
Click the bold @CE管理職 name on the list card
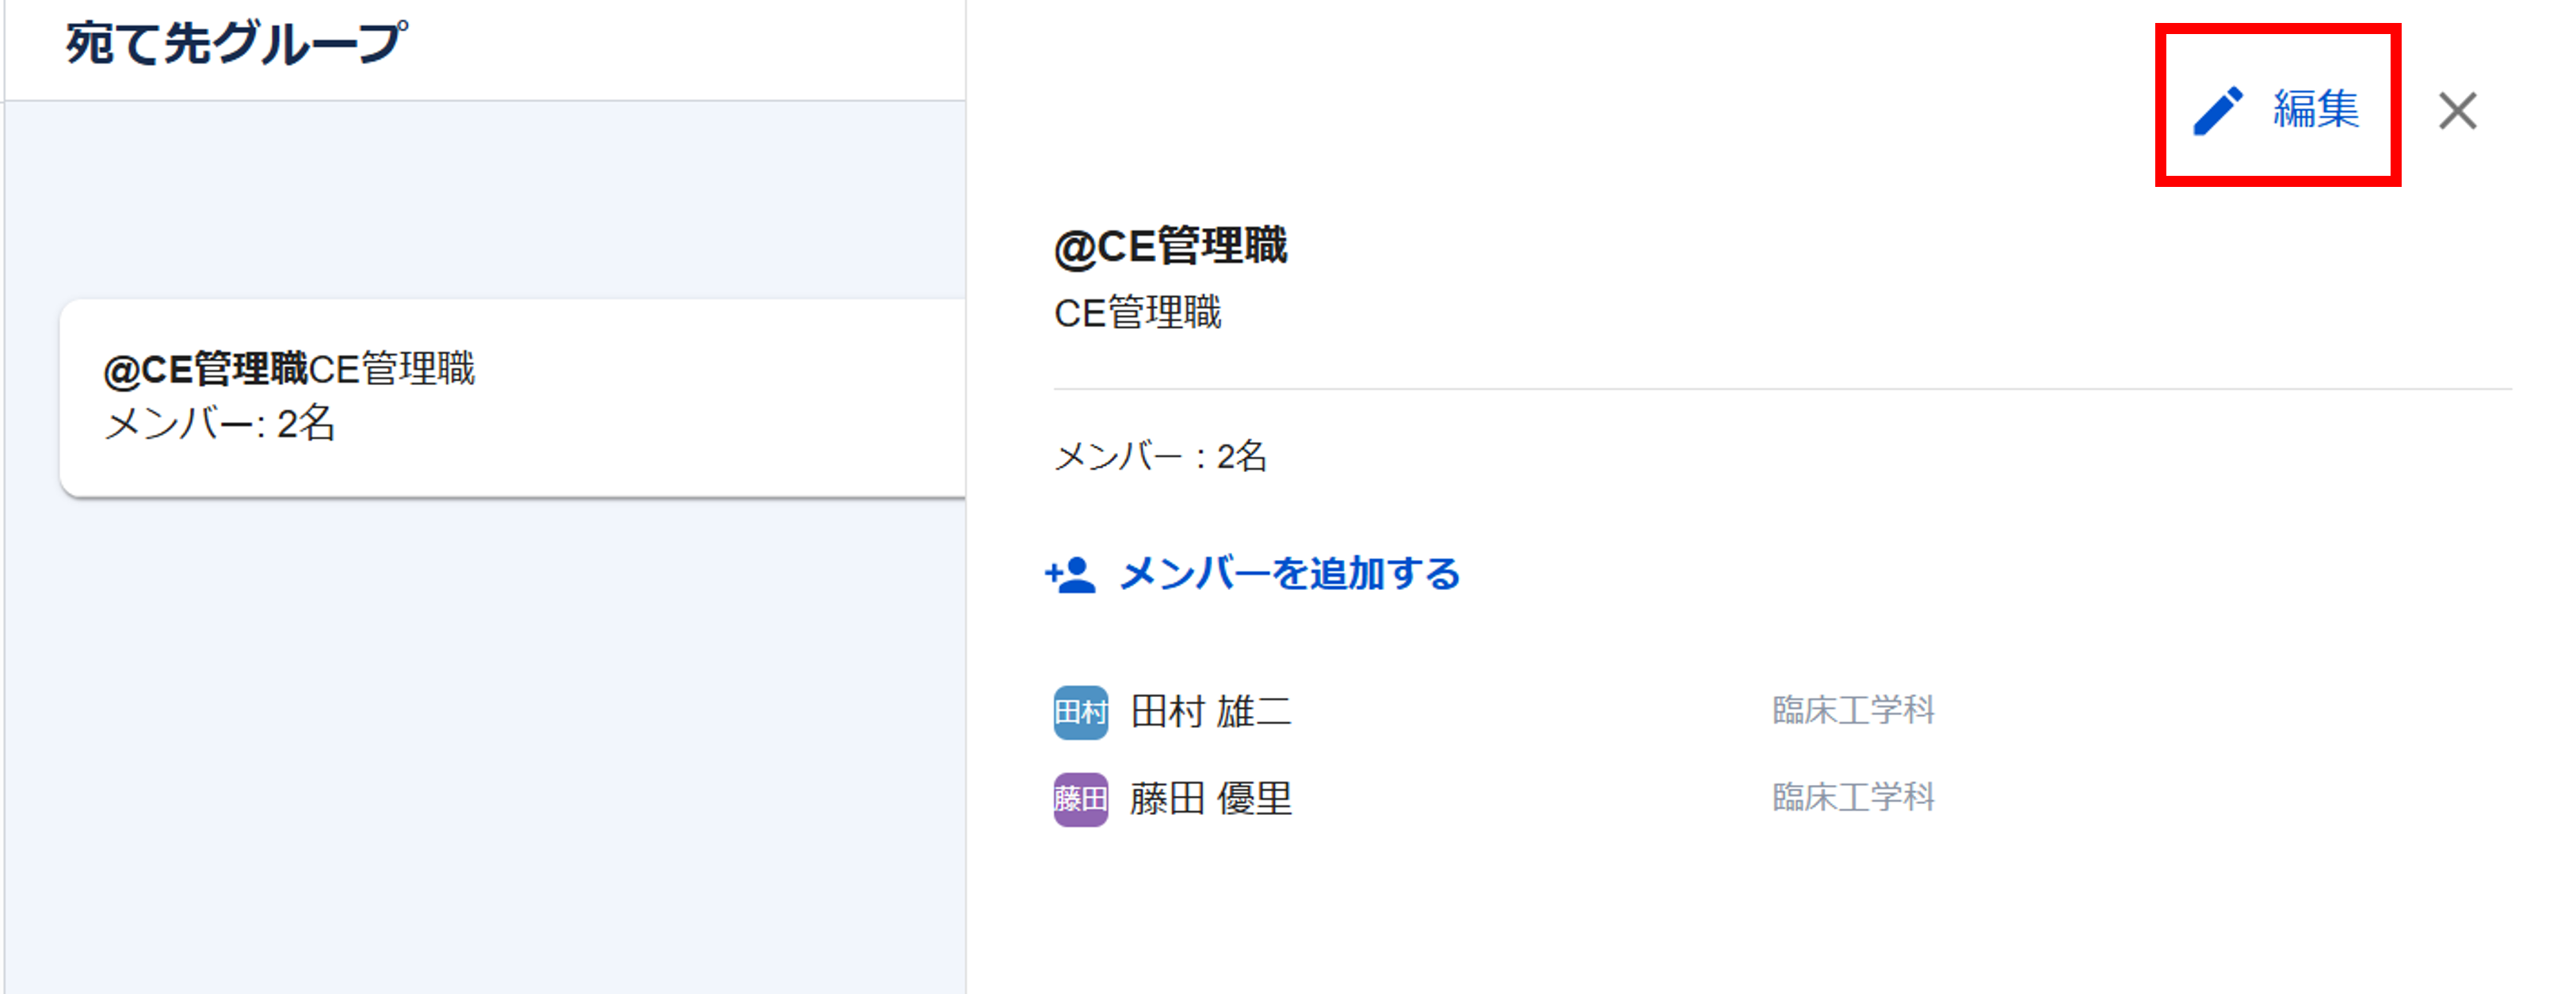[x=205, y=370]
